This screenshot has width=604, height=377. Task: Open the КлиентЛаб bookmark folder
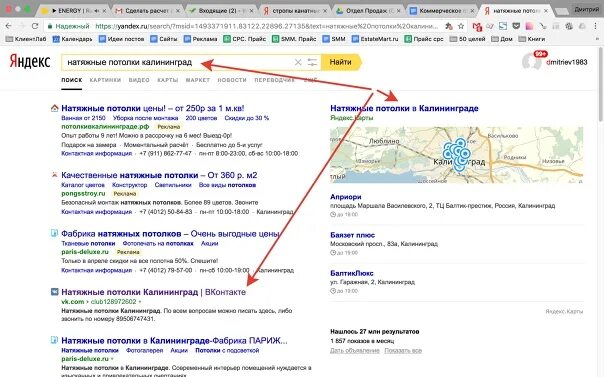click(x=26, y=39)
